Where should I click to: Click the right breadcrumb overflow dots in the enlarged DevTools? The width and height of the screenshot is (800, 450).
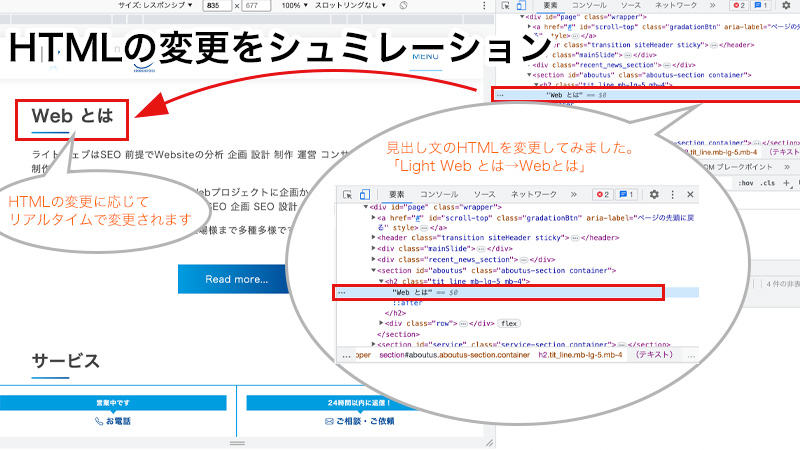(691, 356)
